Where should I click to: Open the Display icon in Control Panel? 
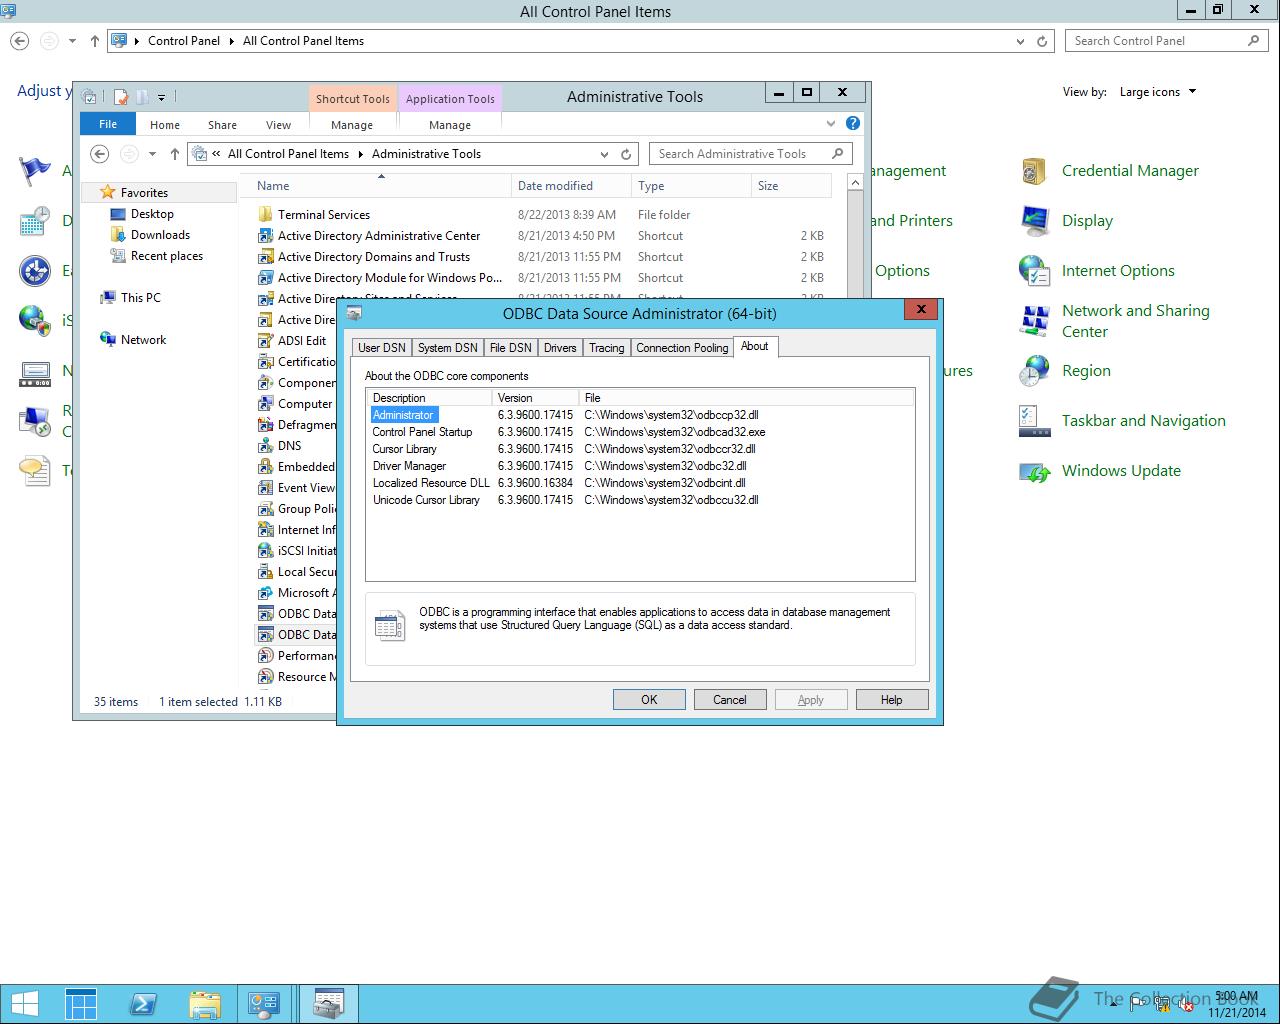tap(1033, 221)
